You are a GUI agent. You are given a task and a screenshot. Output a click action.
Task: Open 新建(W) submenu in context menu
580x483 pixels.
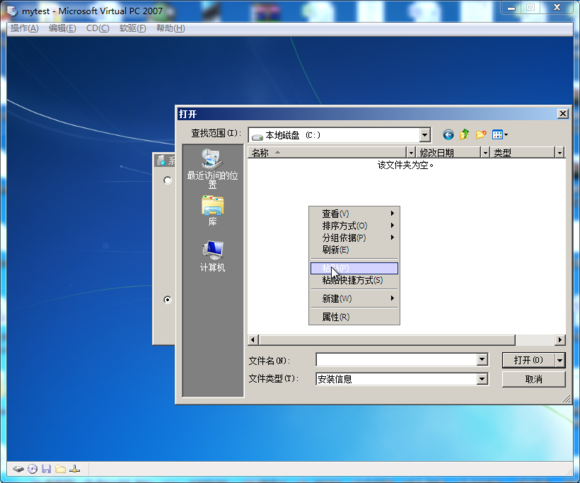pos(354,298)
